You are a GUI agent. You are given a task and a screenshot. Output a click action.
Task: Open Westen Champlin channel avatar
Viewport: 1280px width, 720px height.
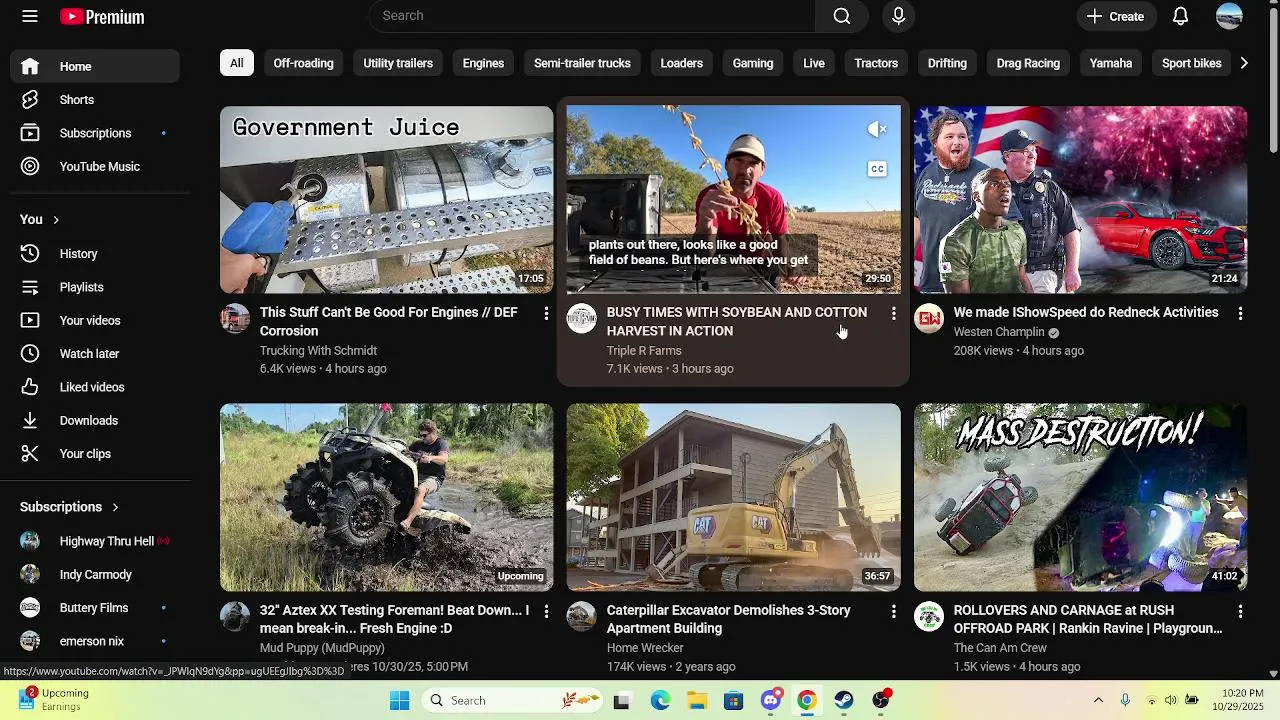pyautogui.click(x=929, y=318)
